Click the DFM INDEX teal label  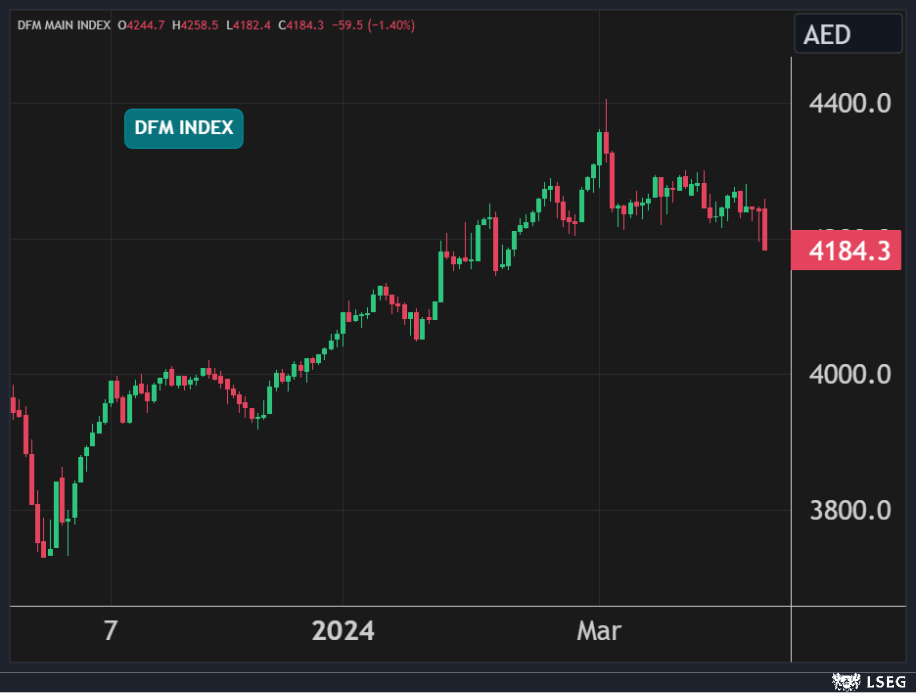pyautogui.click(x=184, y=128)
